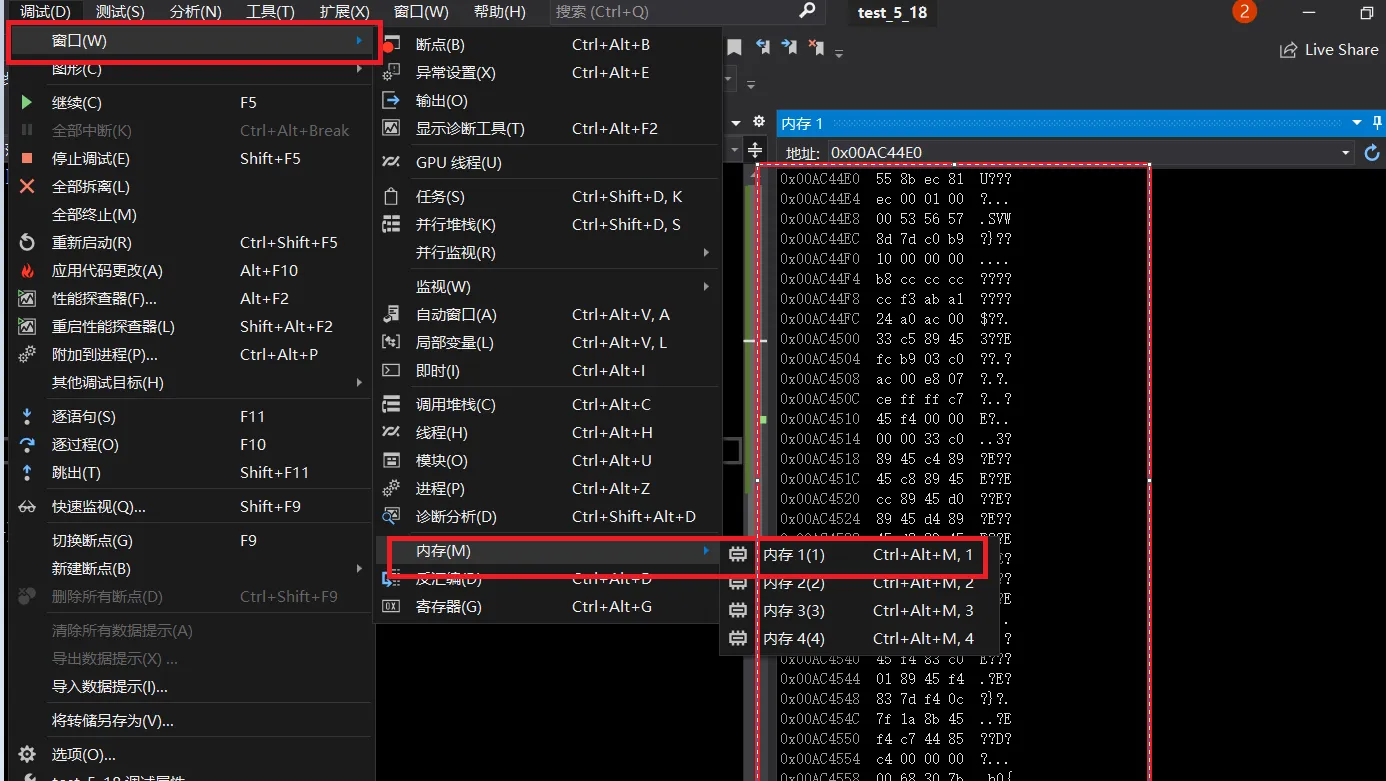Refresh the memory view with the reevaluate icon
Image resolution: width=1386 pixels, height=781 pixels.
tap(1372, 153)
